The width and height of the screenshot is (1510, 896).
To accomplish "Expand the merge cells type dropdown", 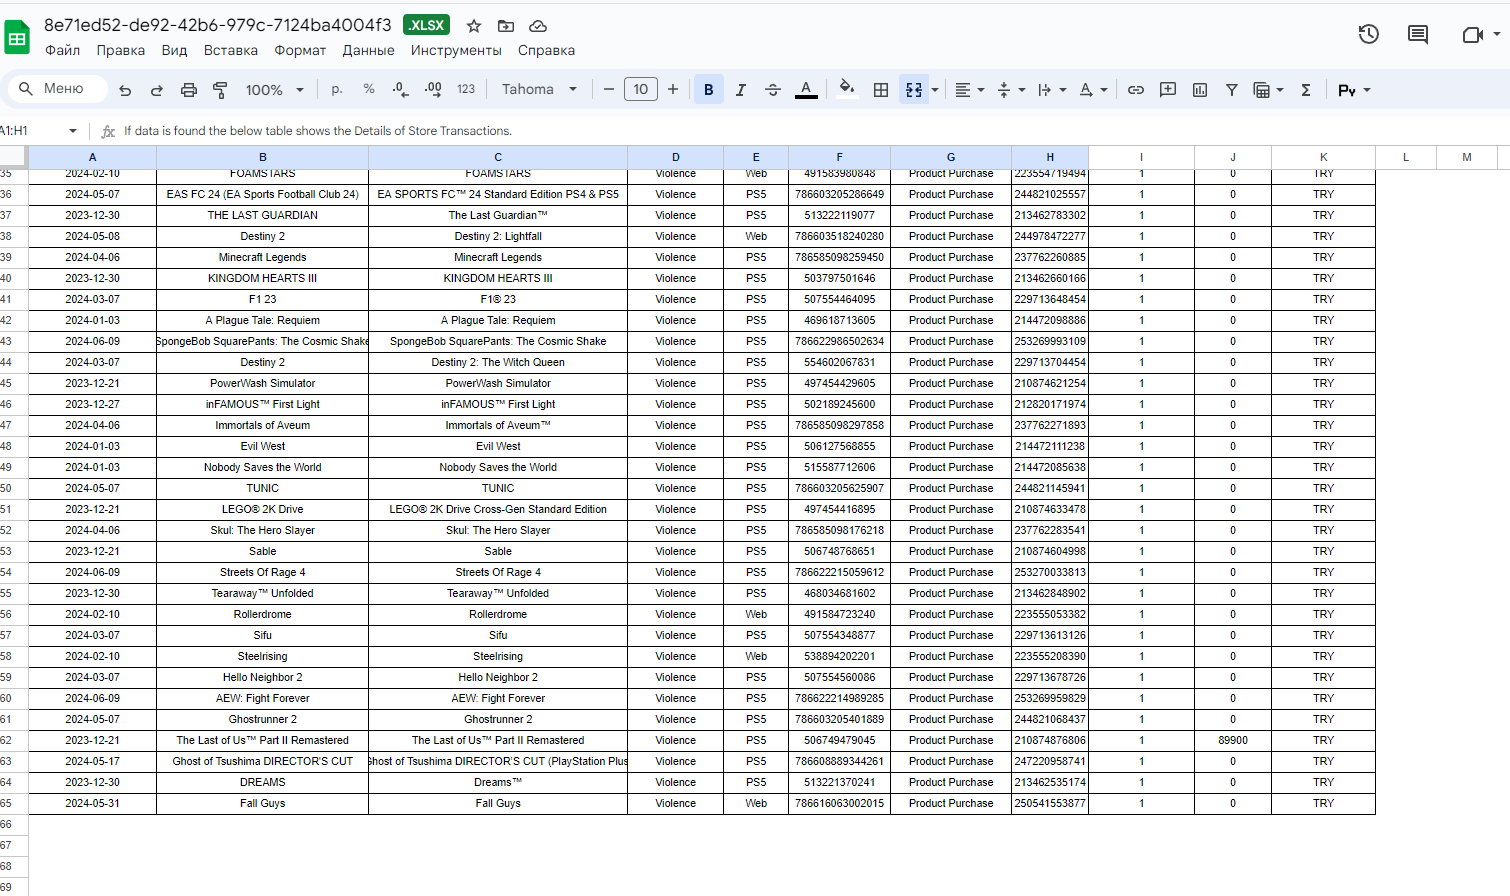I will pos(935,90).
